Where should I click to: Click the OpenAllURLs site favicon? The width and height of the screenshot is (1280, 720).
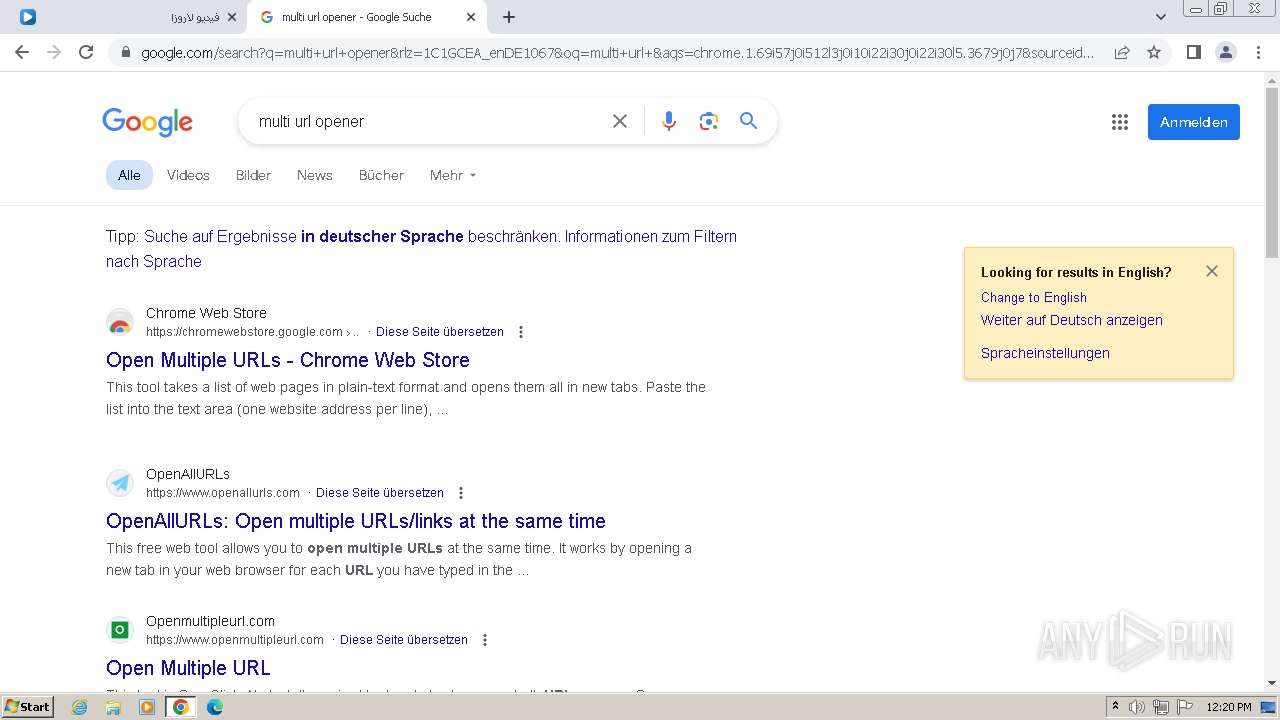[x=120, y=483]
